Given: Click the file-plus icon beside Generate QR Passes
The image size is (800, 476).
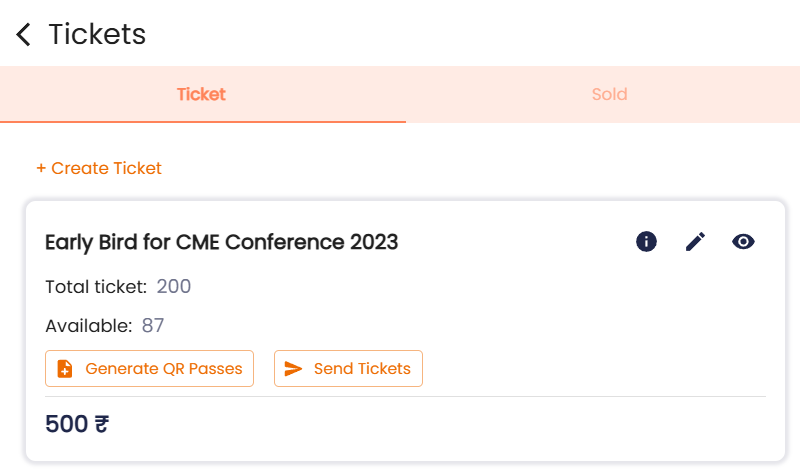Looking at the screenshot, I should pyautogui.click(x=65, y=368).
